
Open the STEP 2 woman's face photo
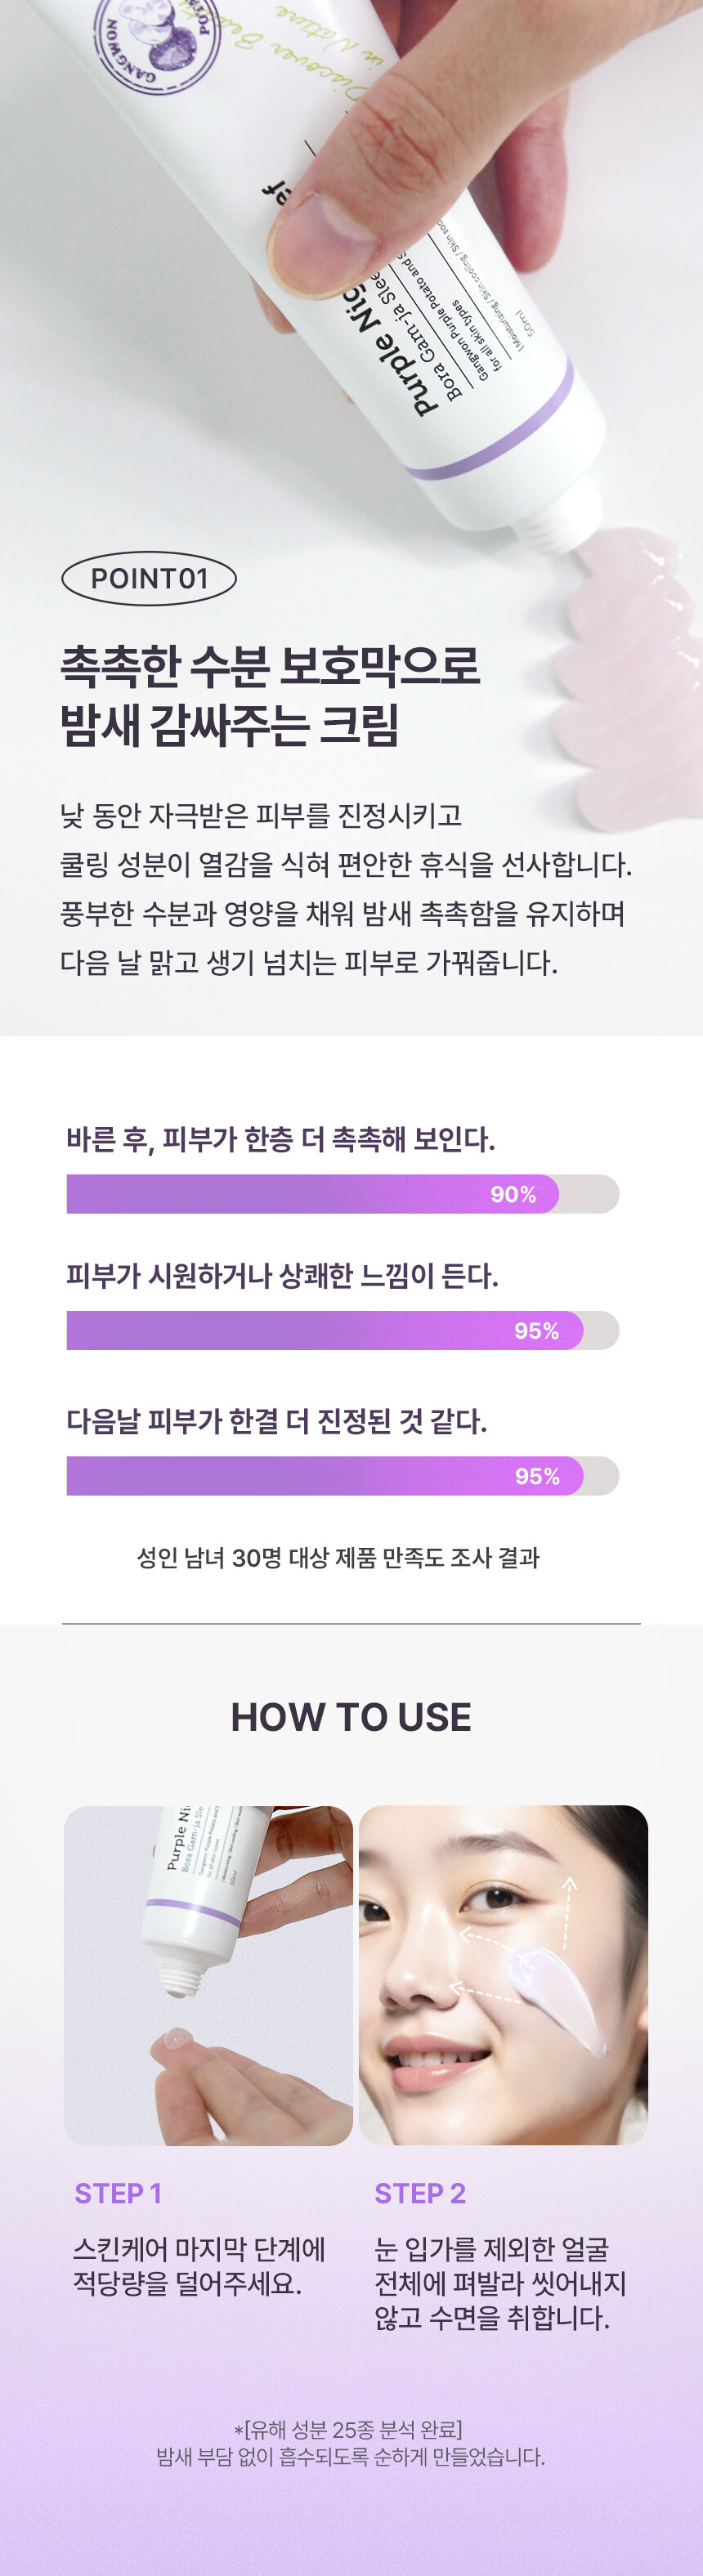click(x=503, y=1974)
